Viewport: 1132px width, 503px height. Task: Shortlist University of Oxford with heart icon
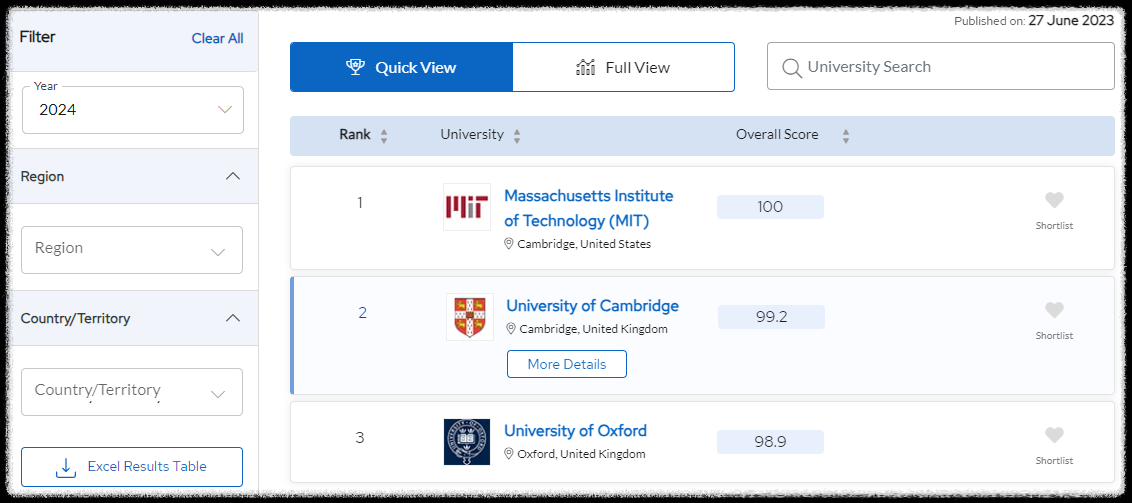(1054, 435)
